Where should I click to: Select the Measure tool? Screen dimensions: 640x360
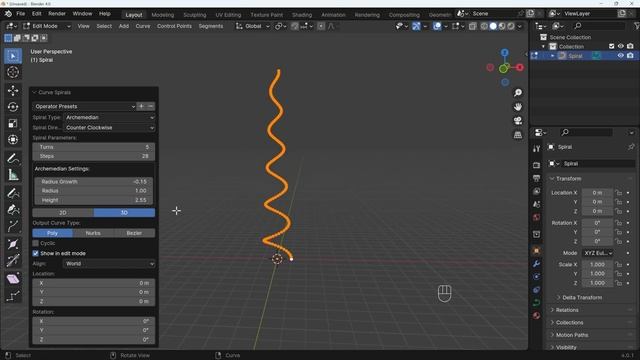pos(13,175)
